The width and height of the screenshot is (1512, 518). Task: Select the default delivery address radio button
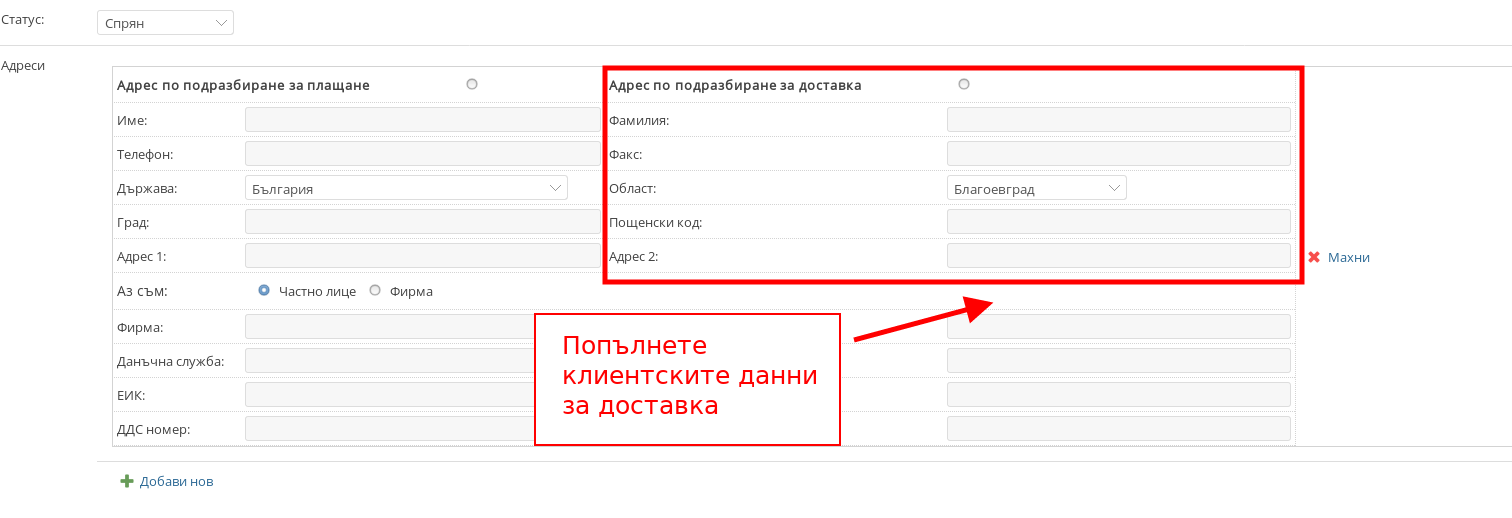click(x=964, y=84)
